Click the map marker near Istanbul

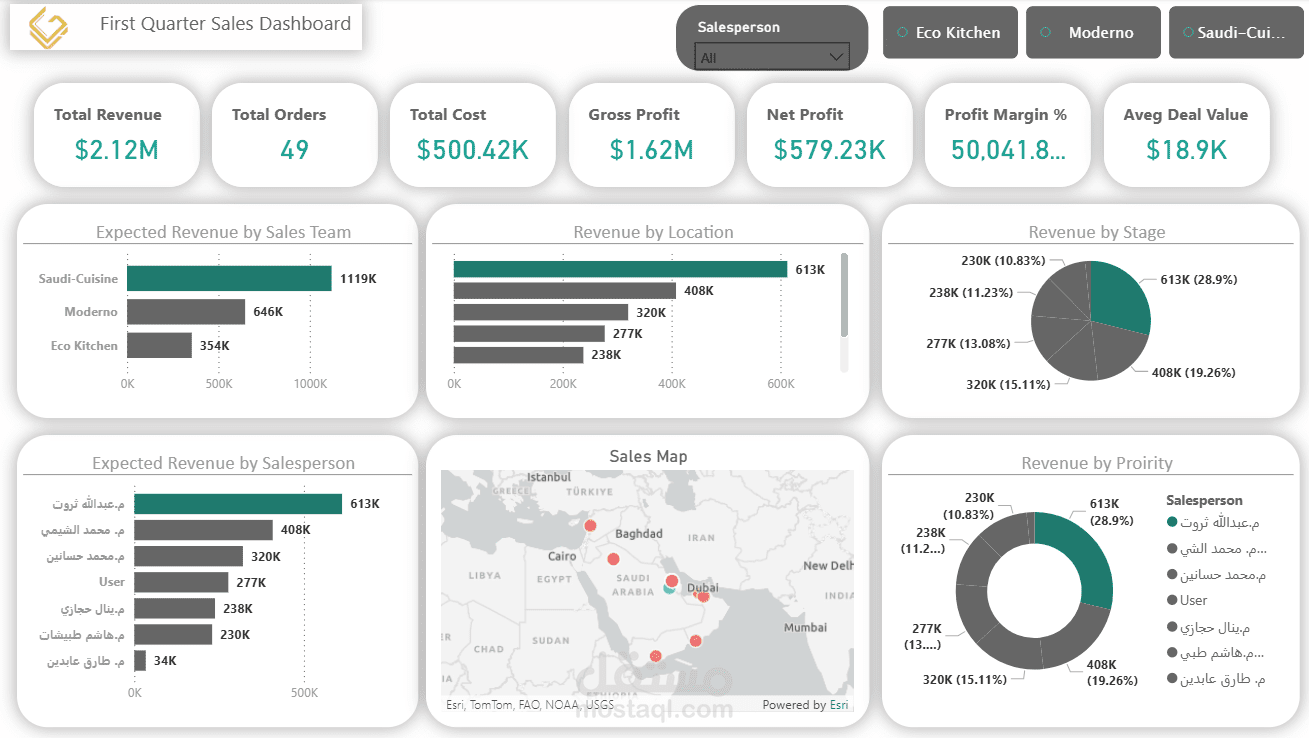tap(590, 525)
